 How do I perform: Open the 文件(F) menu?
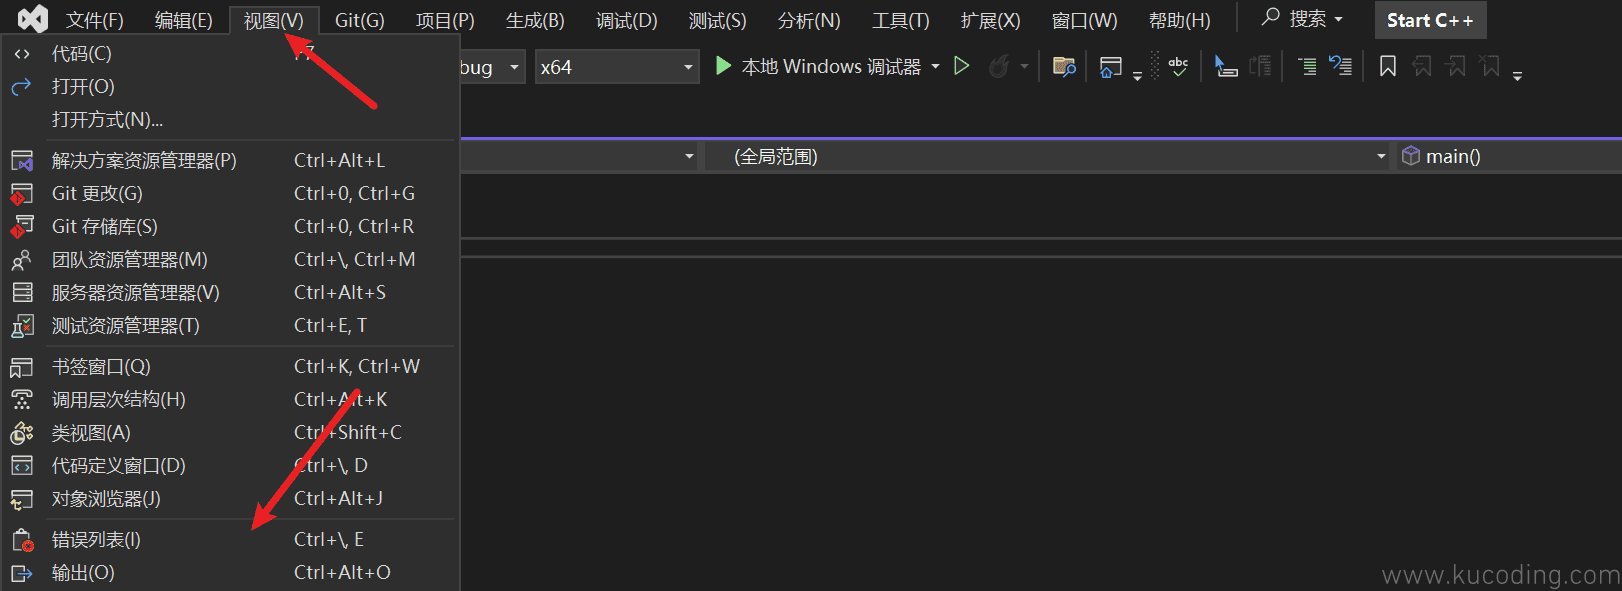click(x=94, y=21)
